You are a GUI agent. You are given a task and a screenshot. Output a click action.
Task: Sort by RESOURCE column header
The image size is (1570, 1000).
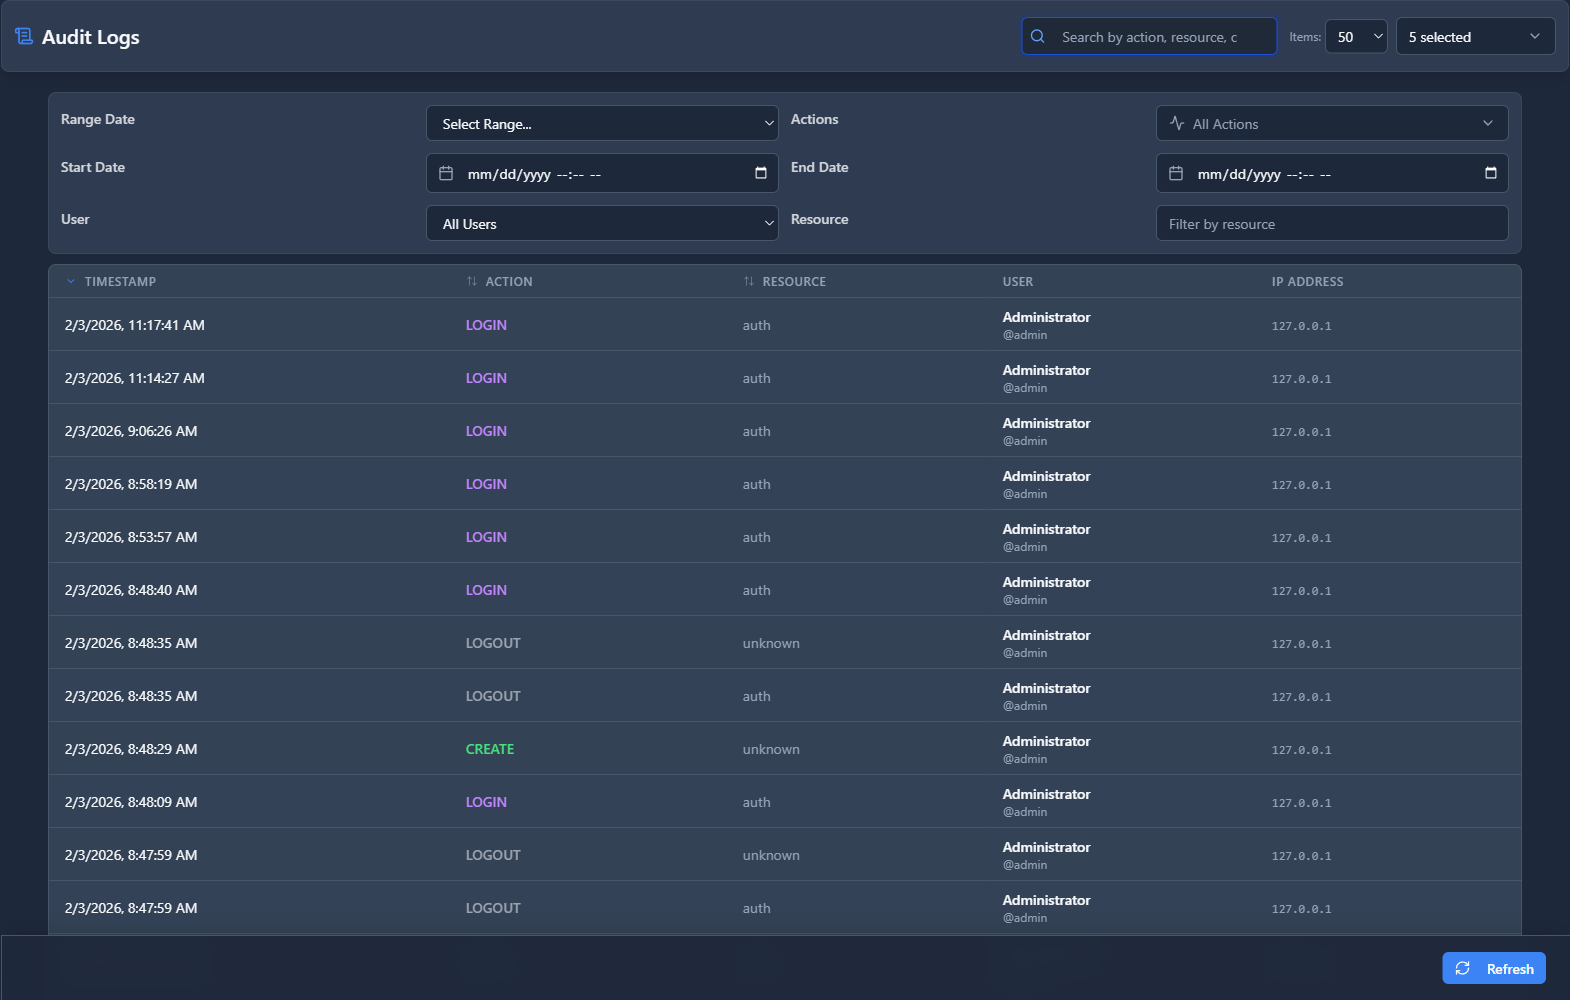[x=794, y=281]
